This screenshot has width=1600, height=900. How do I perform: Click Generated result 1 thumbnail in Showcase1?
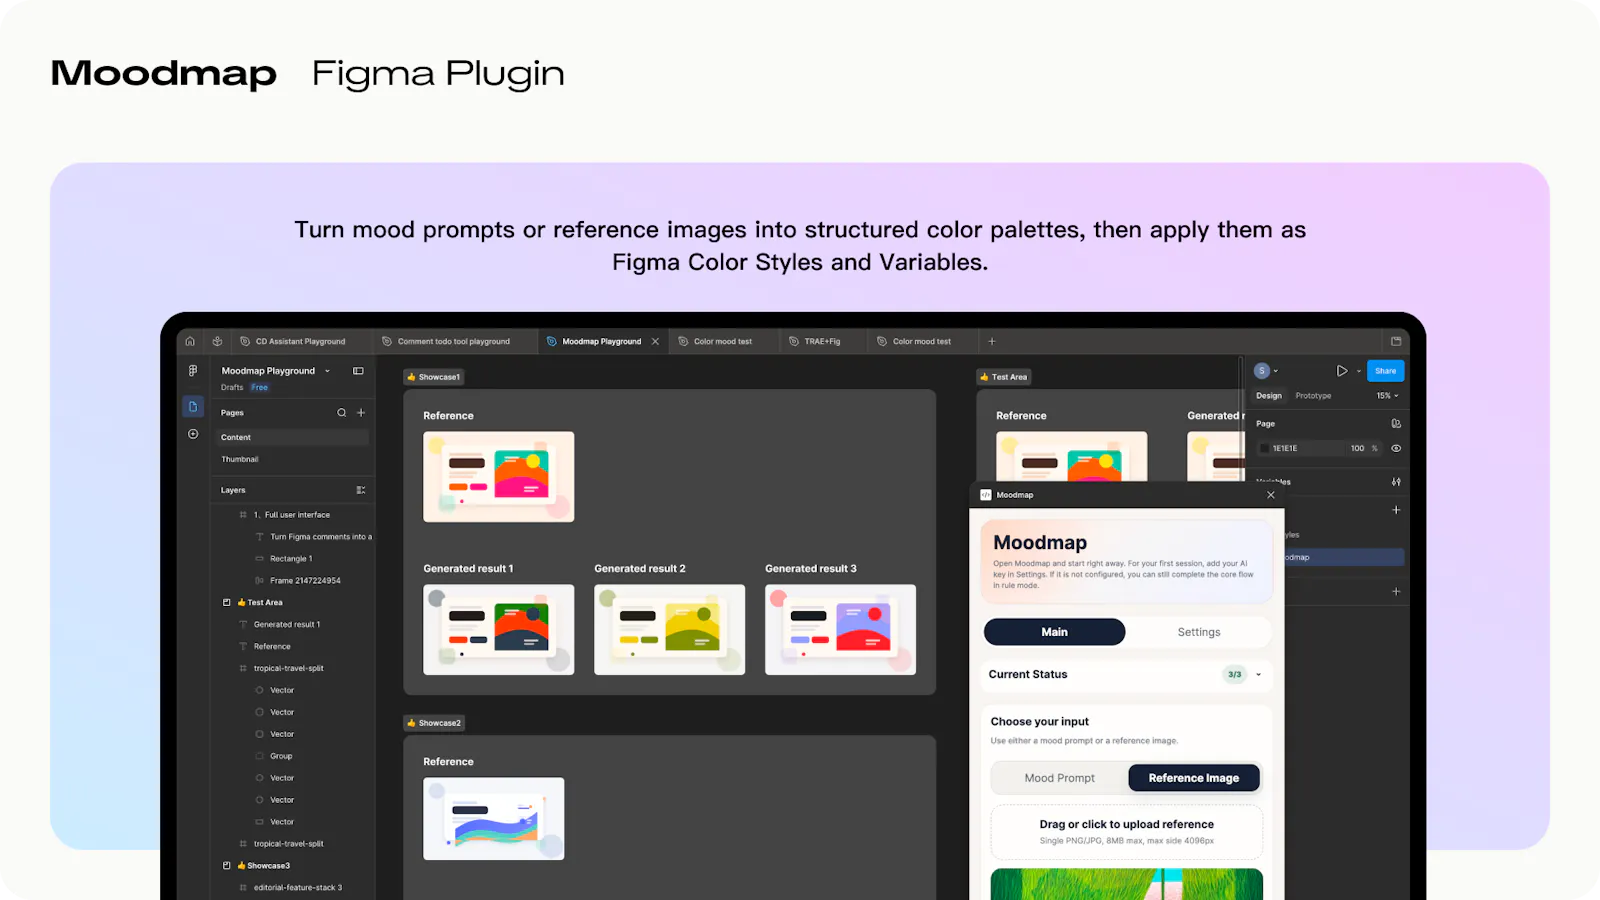click(499, 630)
